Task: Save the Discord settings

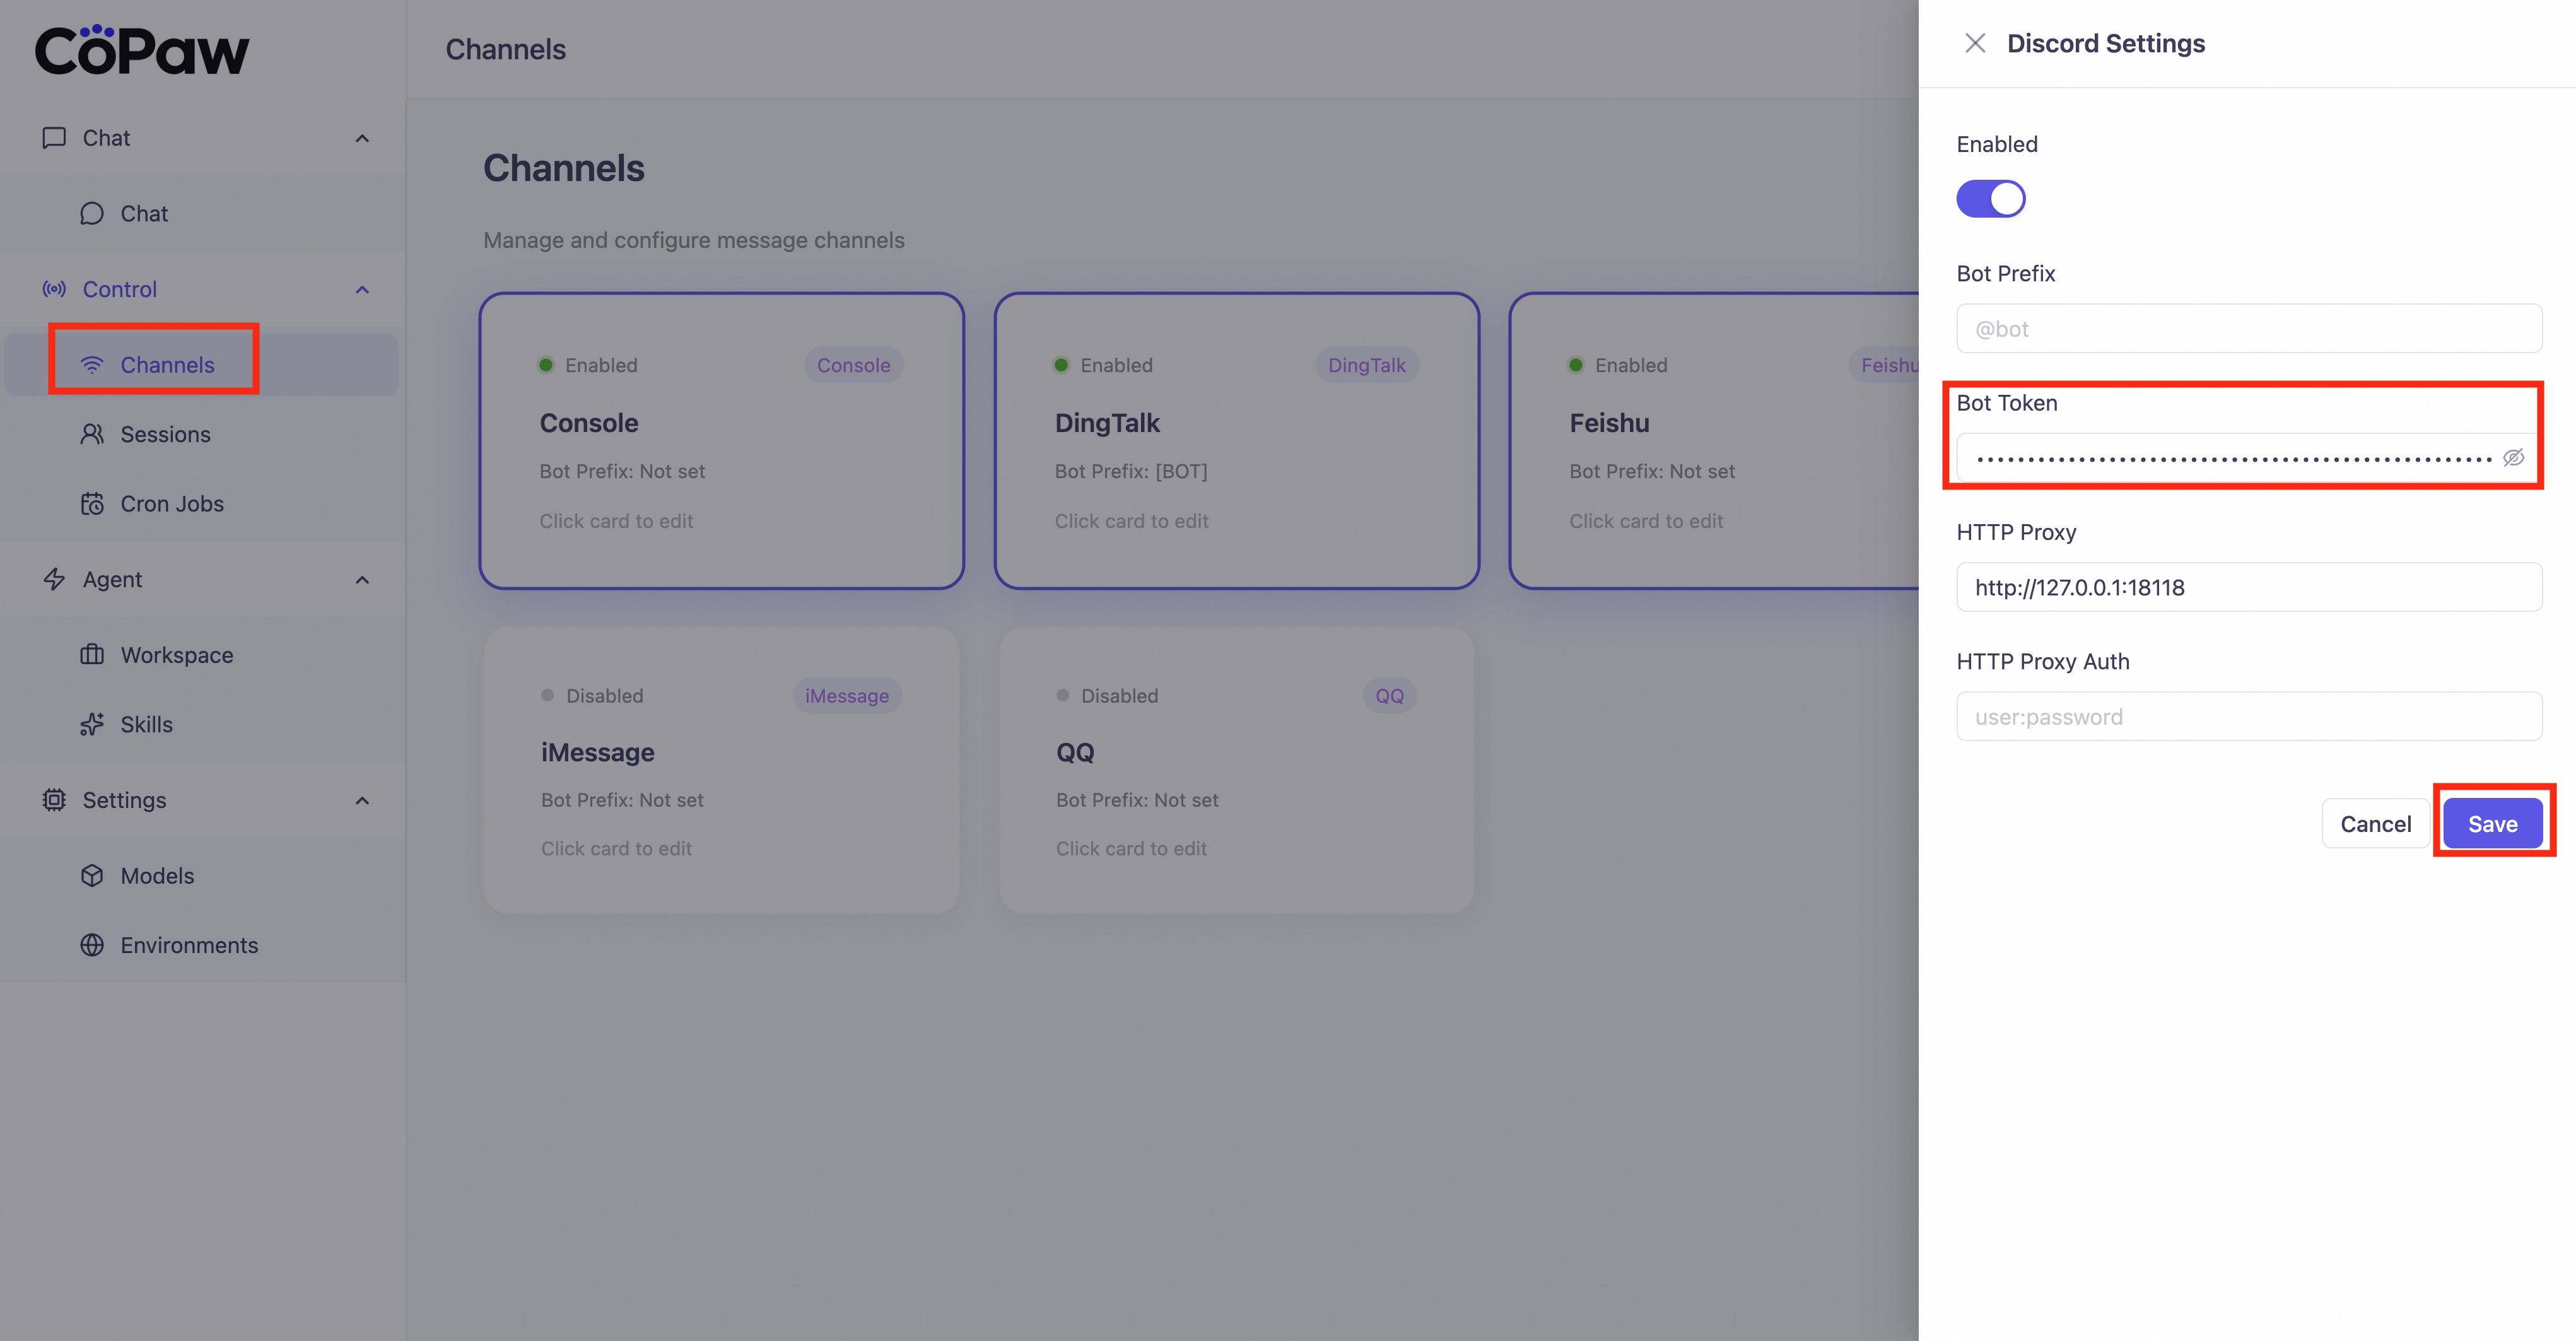Action: point(2492,824)
